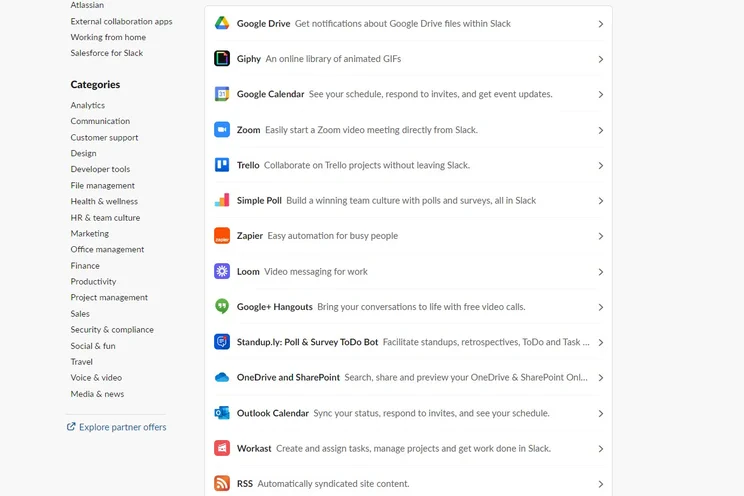
Task: Open the Office management category
Action: click(x=107, y=249)
